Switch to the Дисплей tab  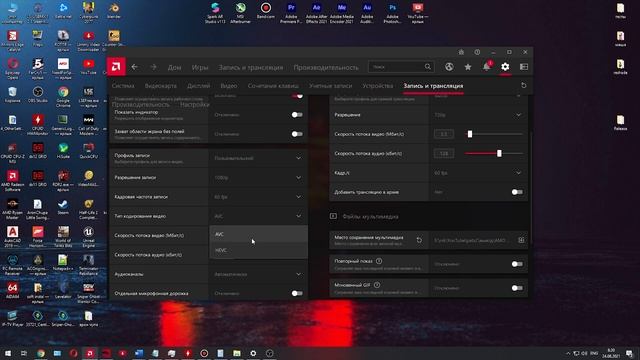198,86
